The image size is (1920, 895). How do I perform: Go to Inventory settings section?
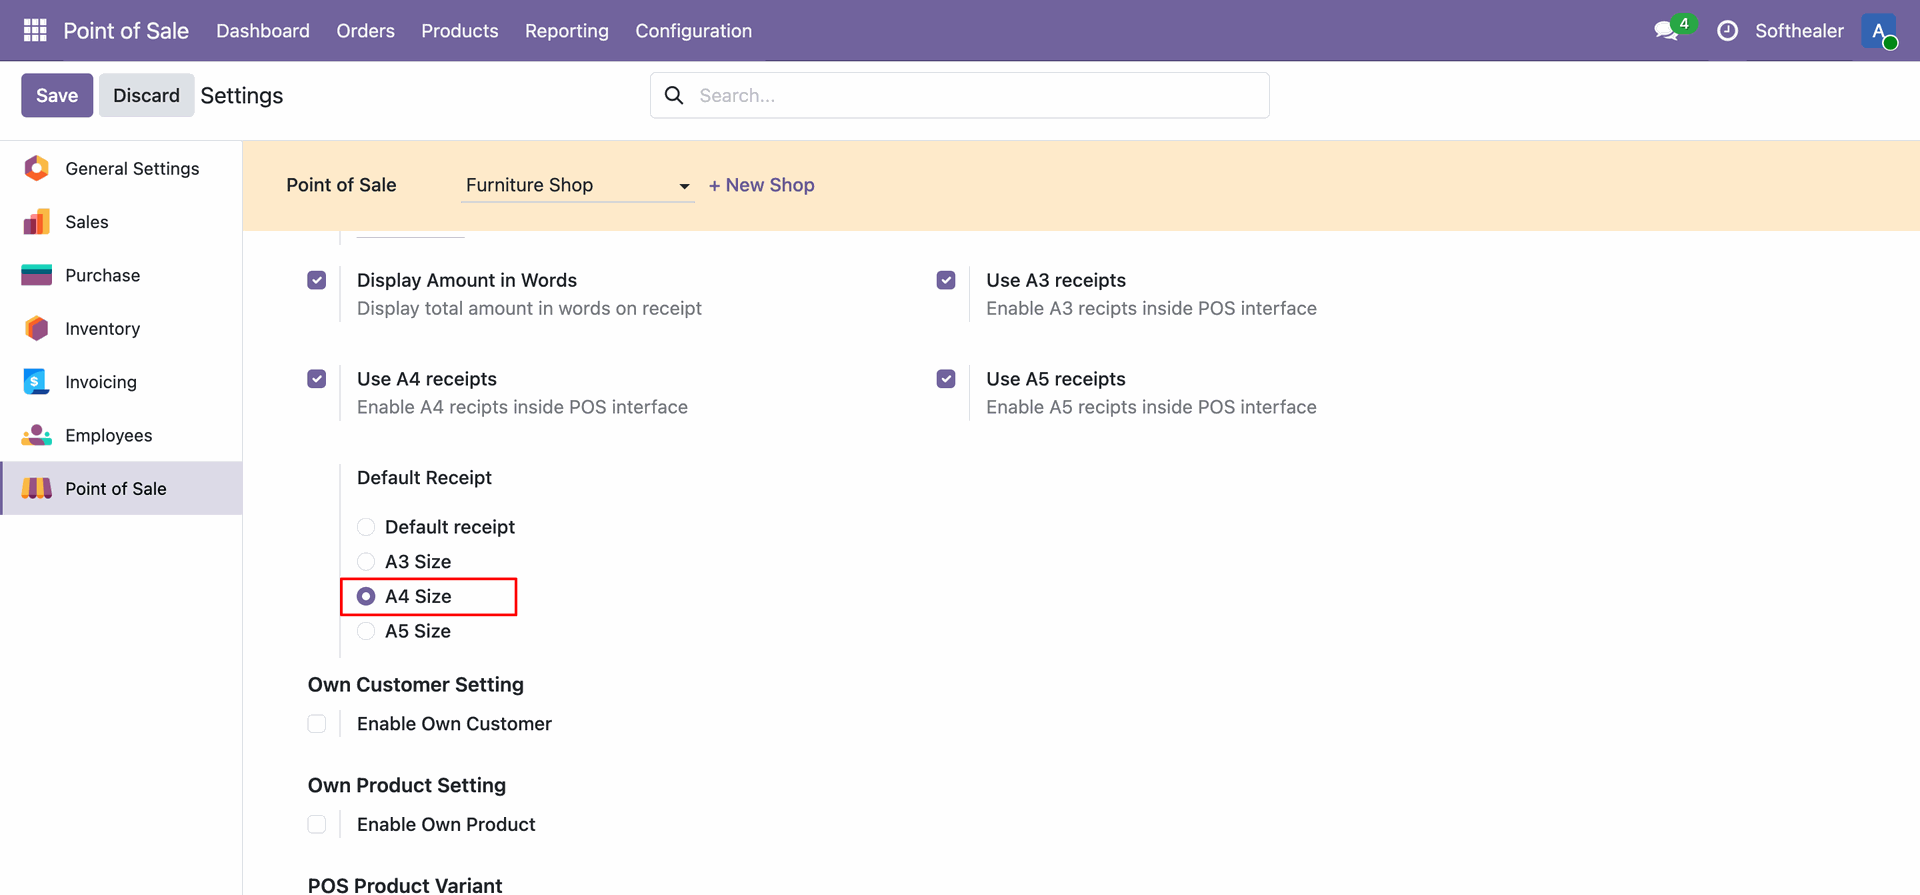(x=121, y=328)
